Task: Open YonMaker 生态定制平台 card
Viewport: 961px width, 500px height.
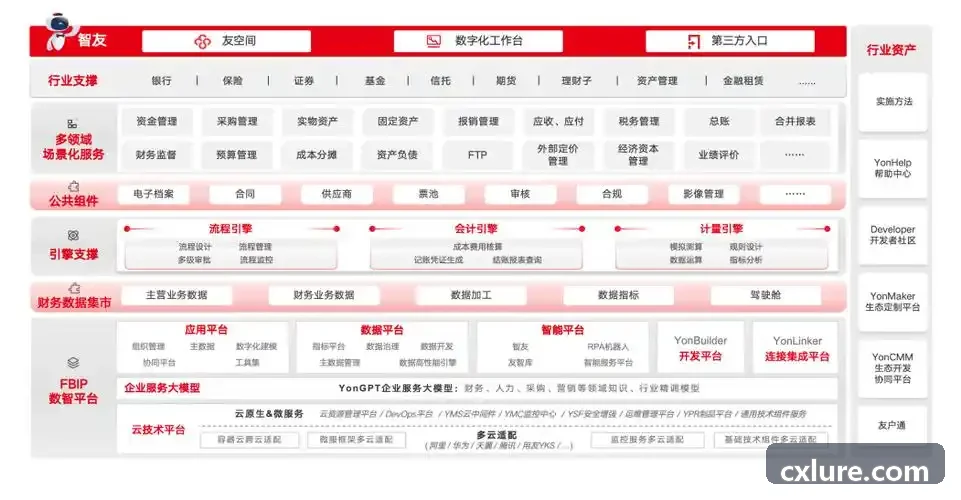Action: click(892, 301)
